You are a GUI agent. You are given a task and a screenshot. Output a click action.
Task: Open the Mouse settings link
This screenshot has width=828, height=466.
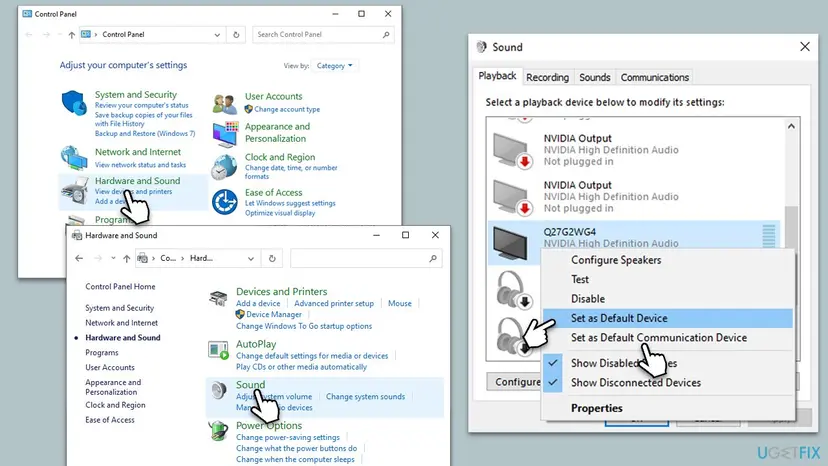click(399, 303)
